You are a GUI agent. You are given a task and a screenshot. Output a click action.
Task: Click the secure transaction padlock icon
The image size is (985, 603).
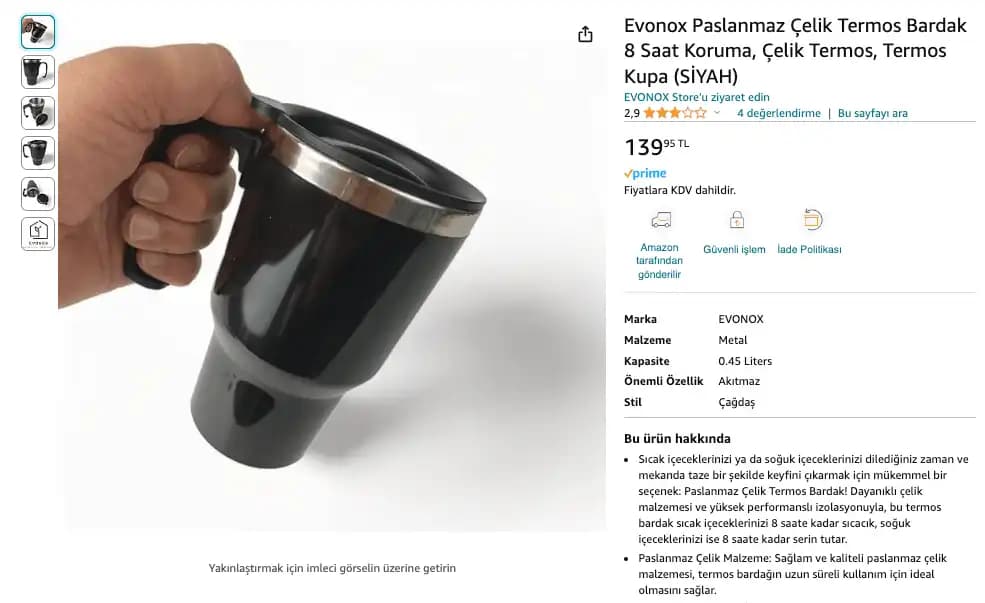coord(736,220)
